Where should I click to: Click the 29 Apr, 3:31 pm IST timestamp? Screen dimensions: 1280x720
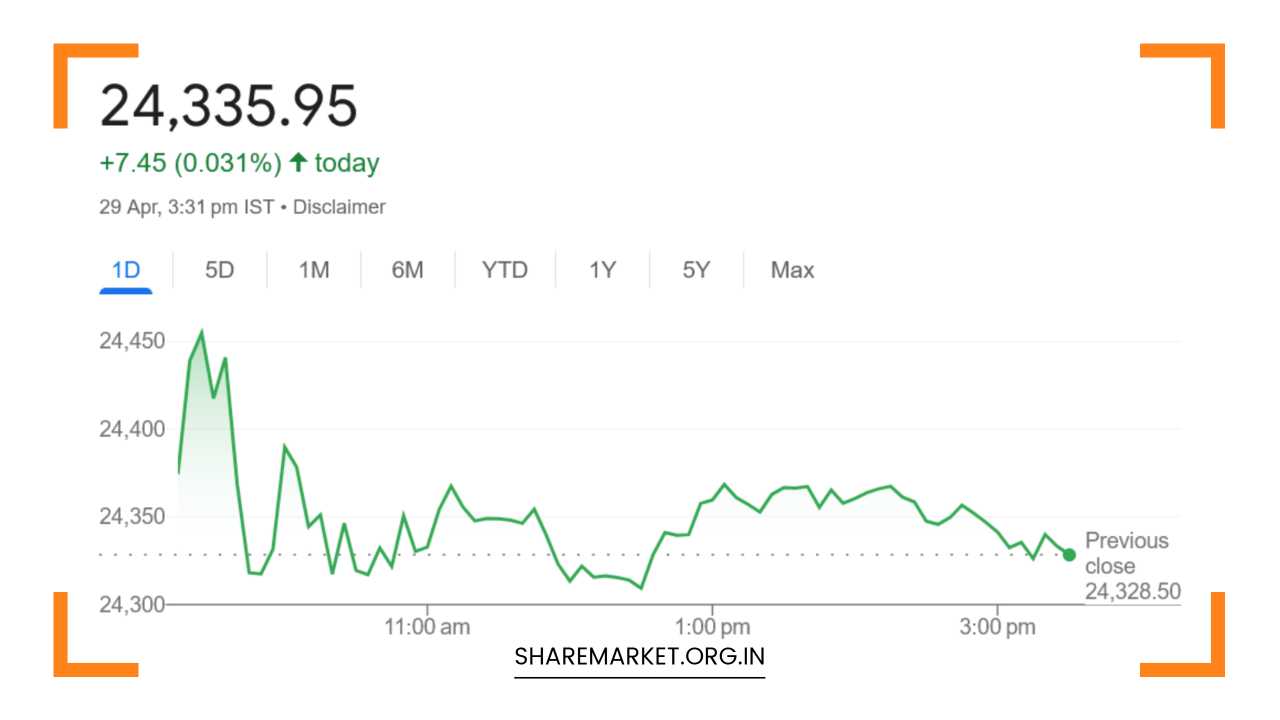click(x=186, y=207)
